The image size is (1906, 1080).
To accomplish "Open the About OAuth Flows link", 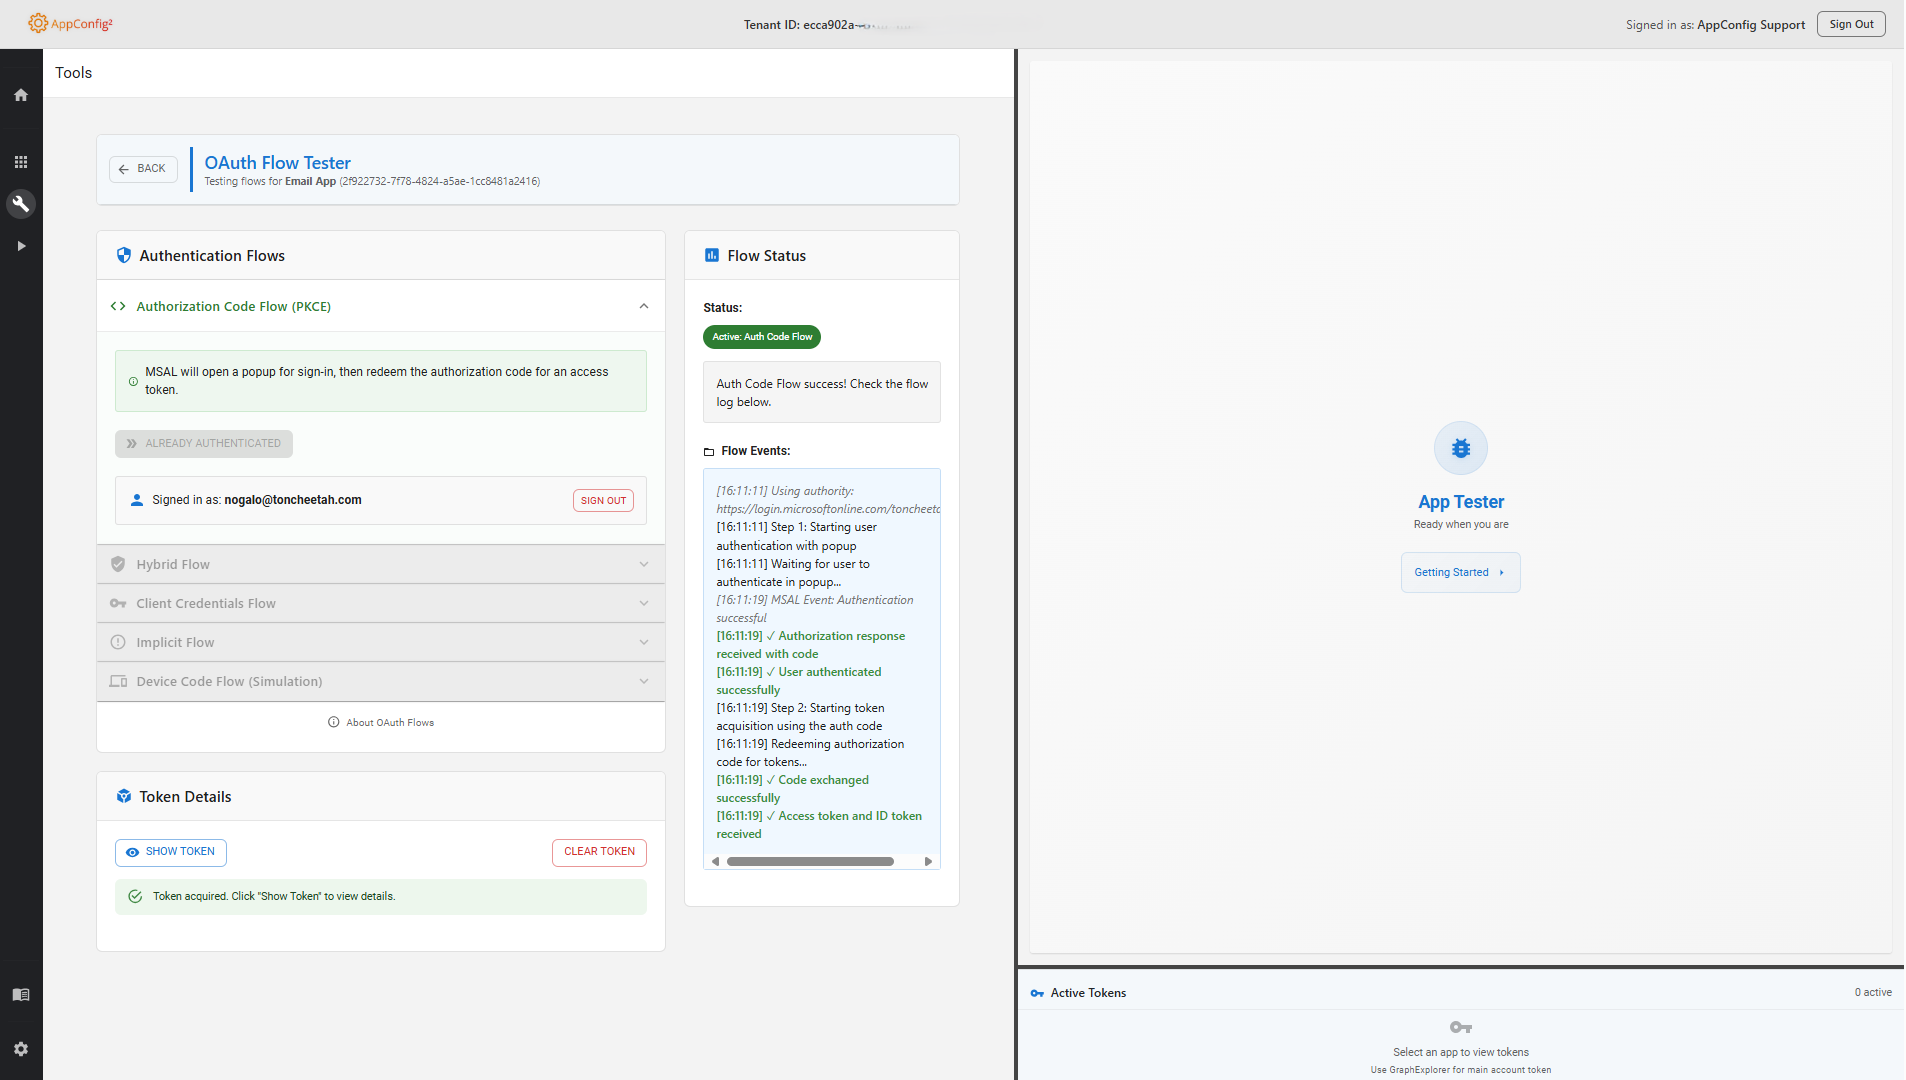I will pyautogui.click(x=381, y=723).
